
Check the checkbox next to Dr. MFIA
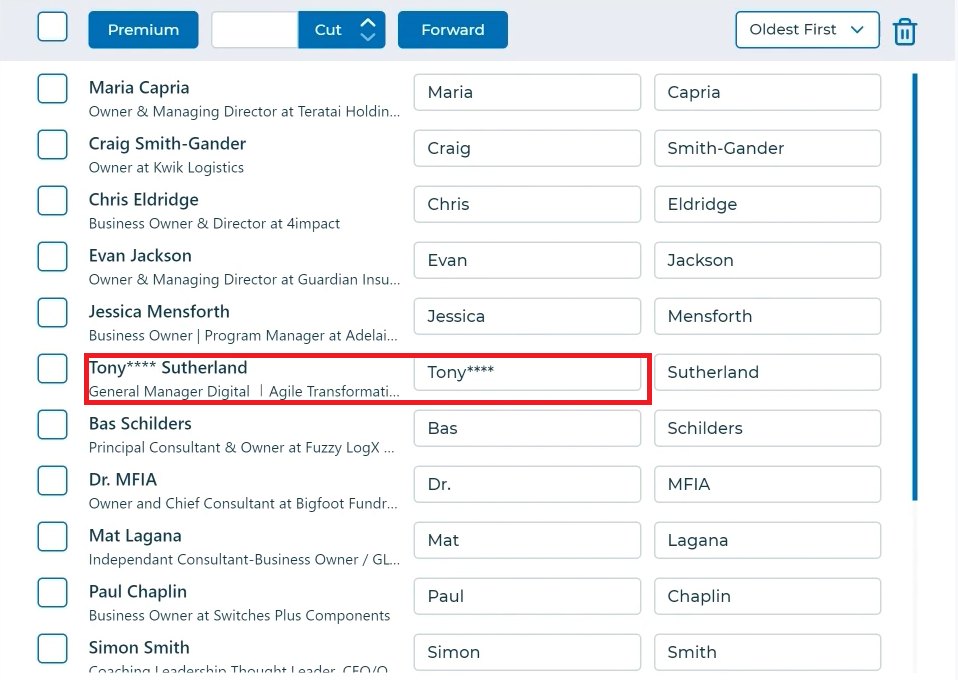coord(52,480)
